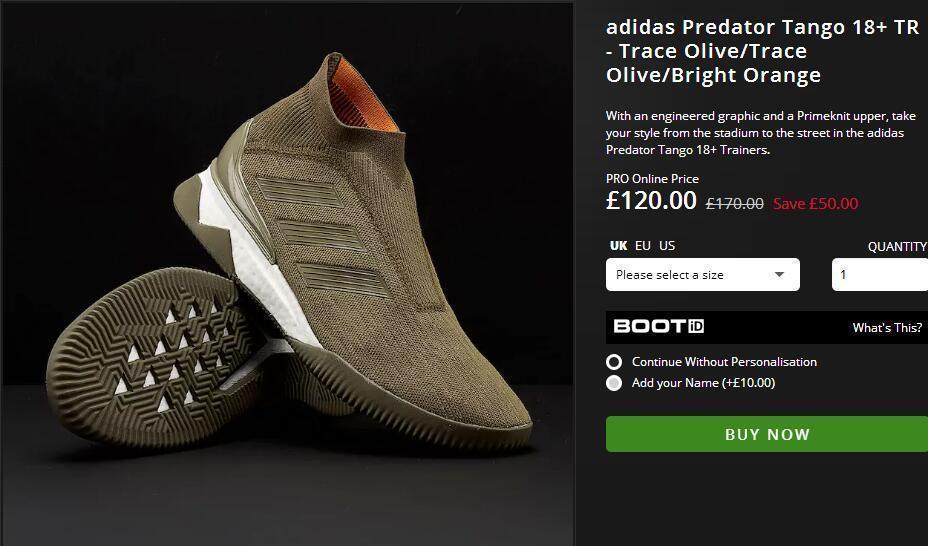Click the PRO Online Price label
This screenshot has width=928, height=546.
pos(652,179)
